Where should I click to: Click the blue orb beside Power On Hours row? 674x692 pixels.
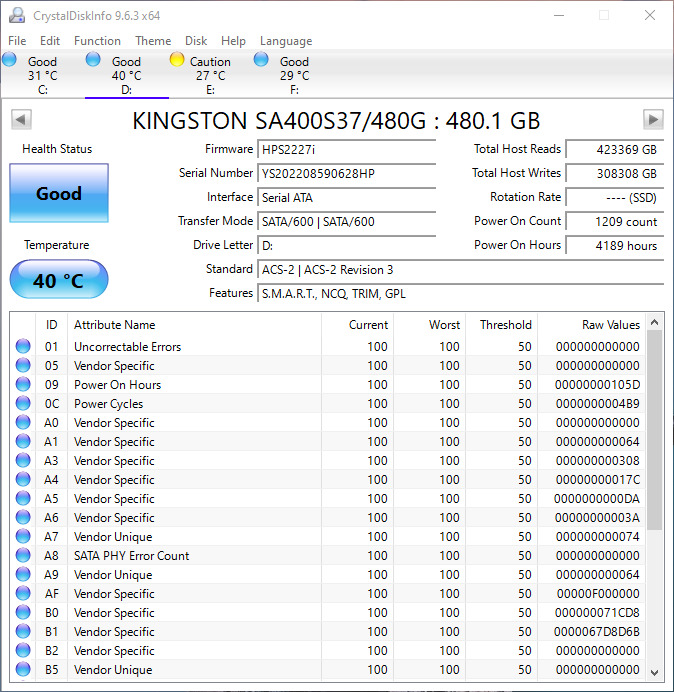coord(23,385)
